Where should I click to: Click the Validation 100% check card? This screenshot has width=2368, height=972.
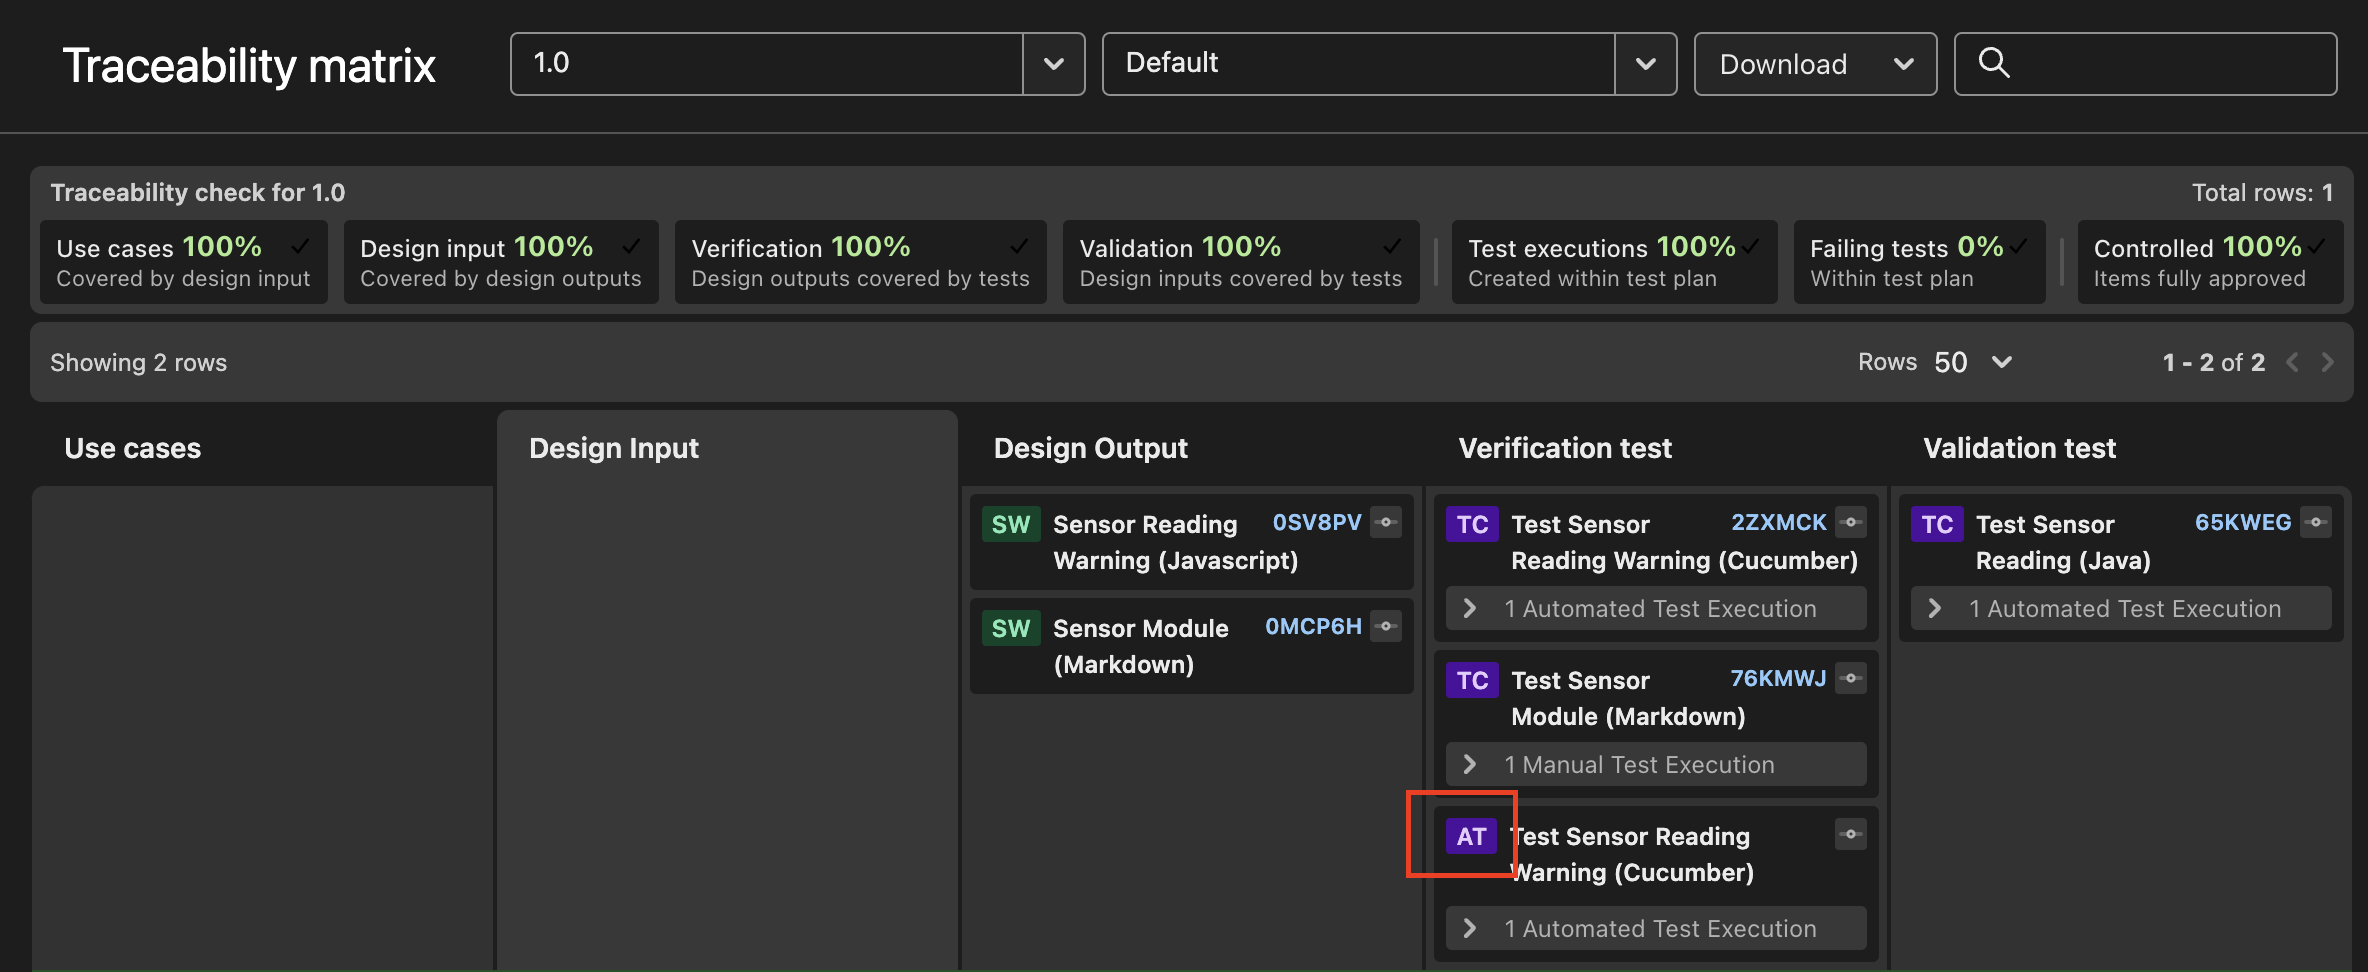(1241, 262)
